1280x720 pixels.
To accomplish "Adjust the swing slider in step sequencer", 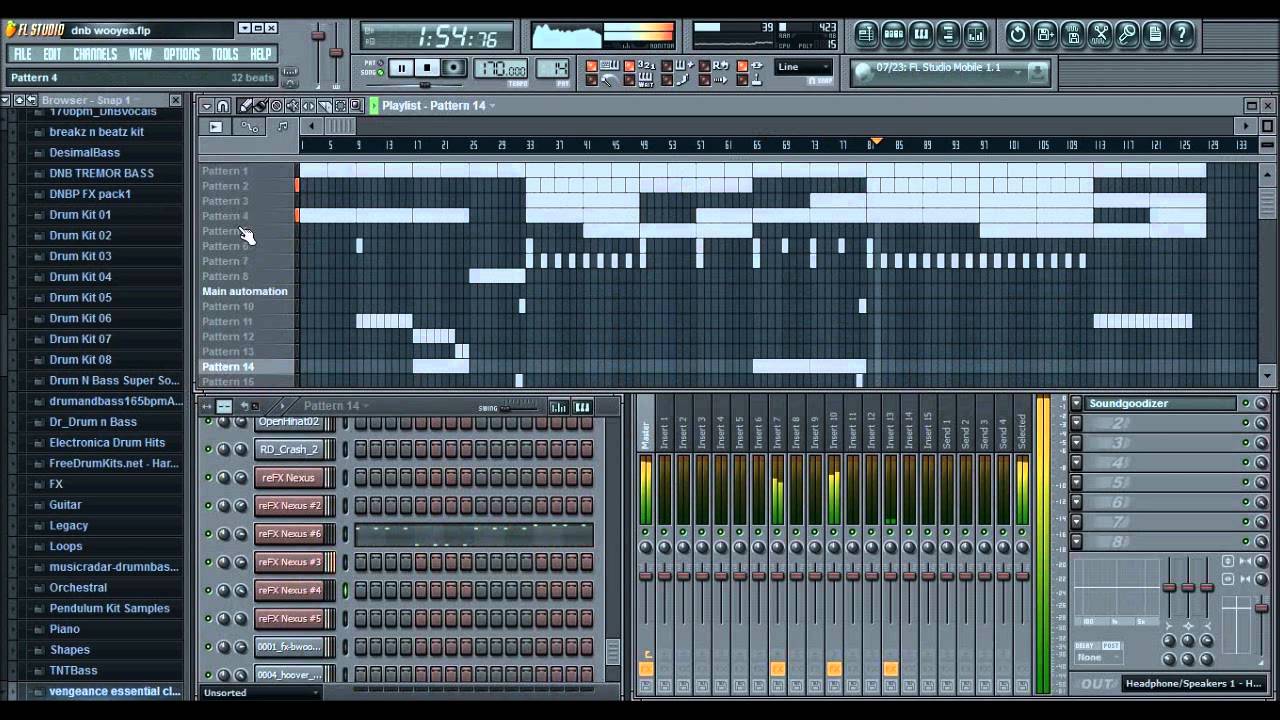I will (x=521, y=408).
